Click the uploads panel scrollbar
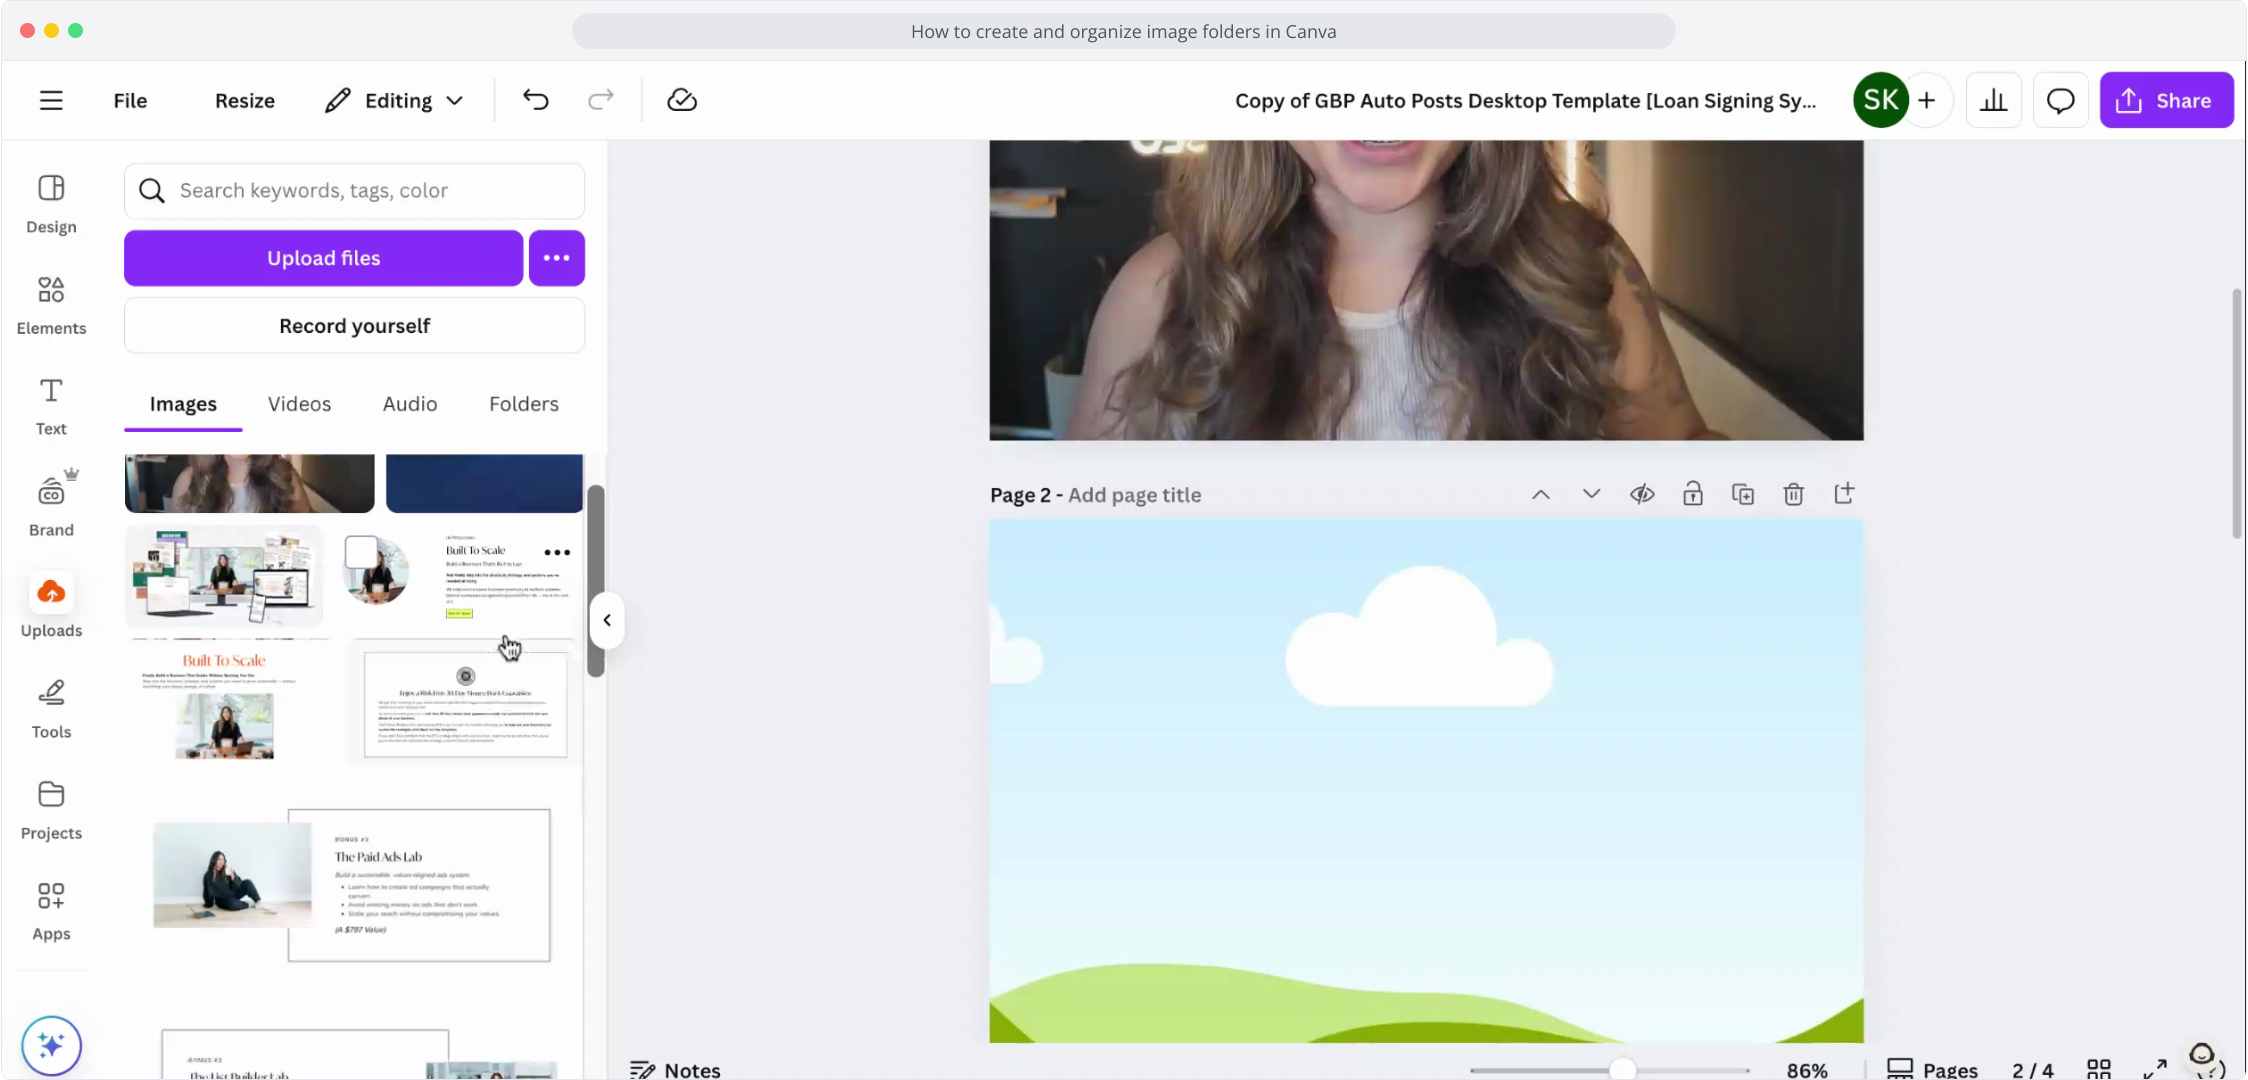The width and height of the screenshot is (2248, 1080). pos(595,580)
